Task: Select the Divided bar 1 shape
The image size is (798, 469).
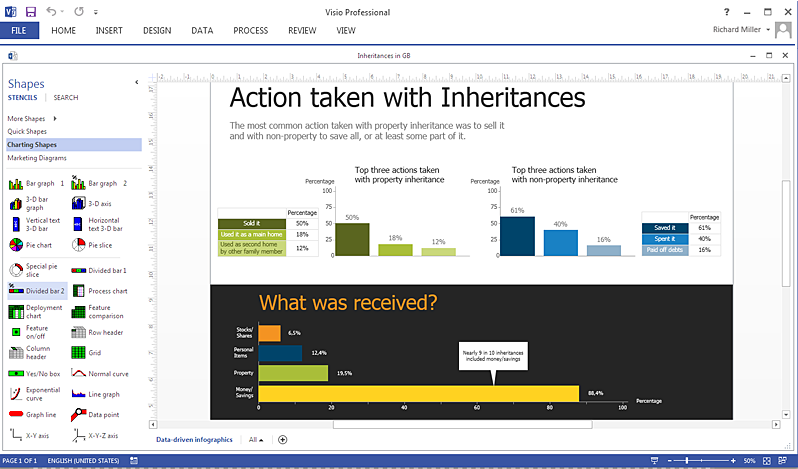Action: coord(99,271)
